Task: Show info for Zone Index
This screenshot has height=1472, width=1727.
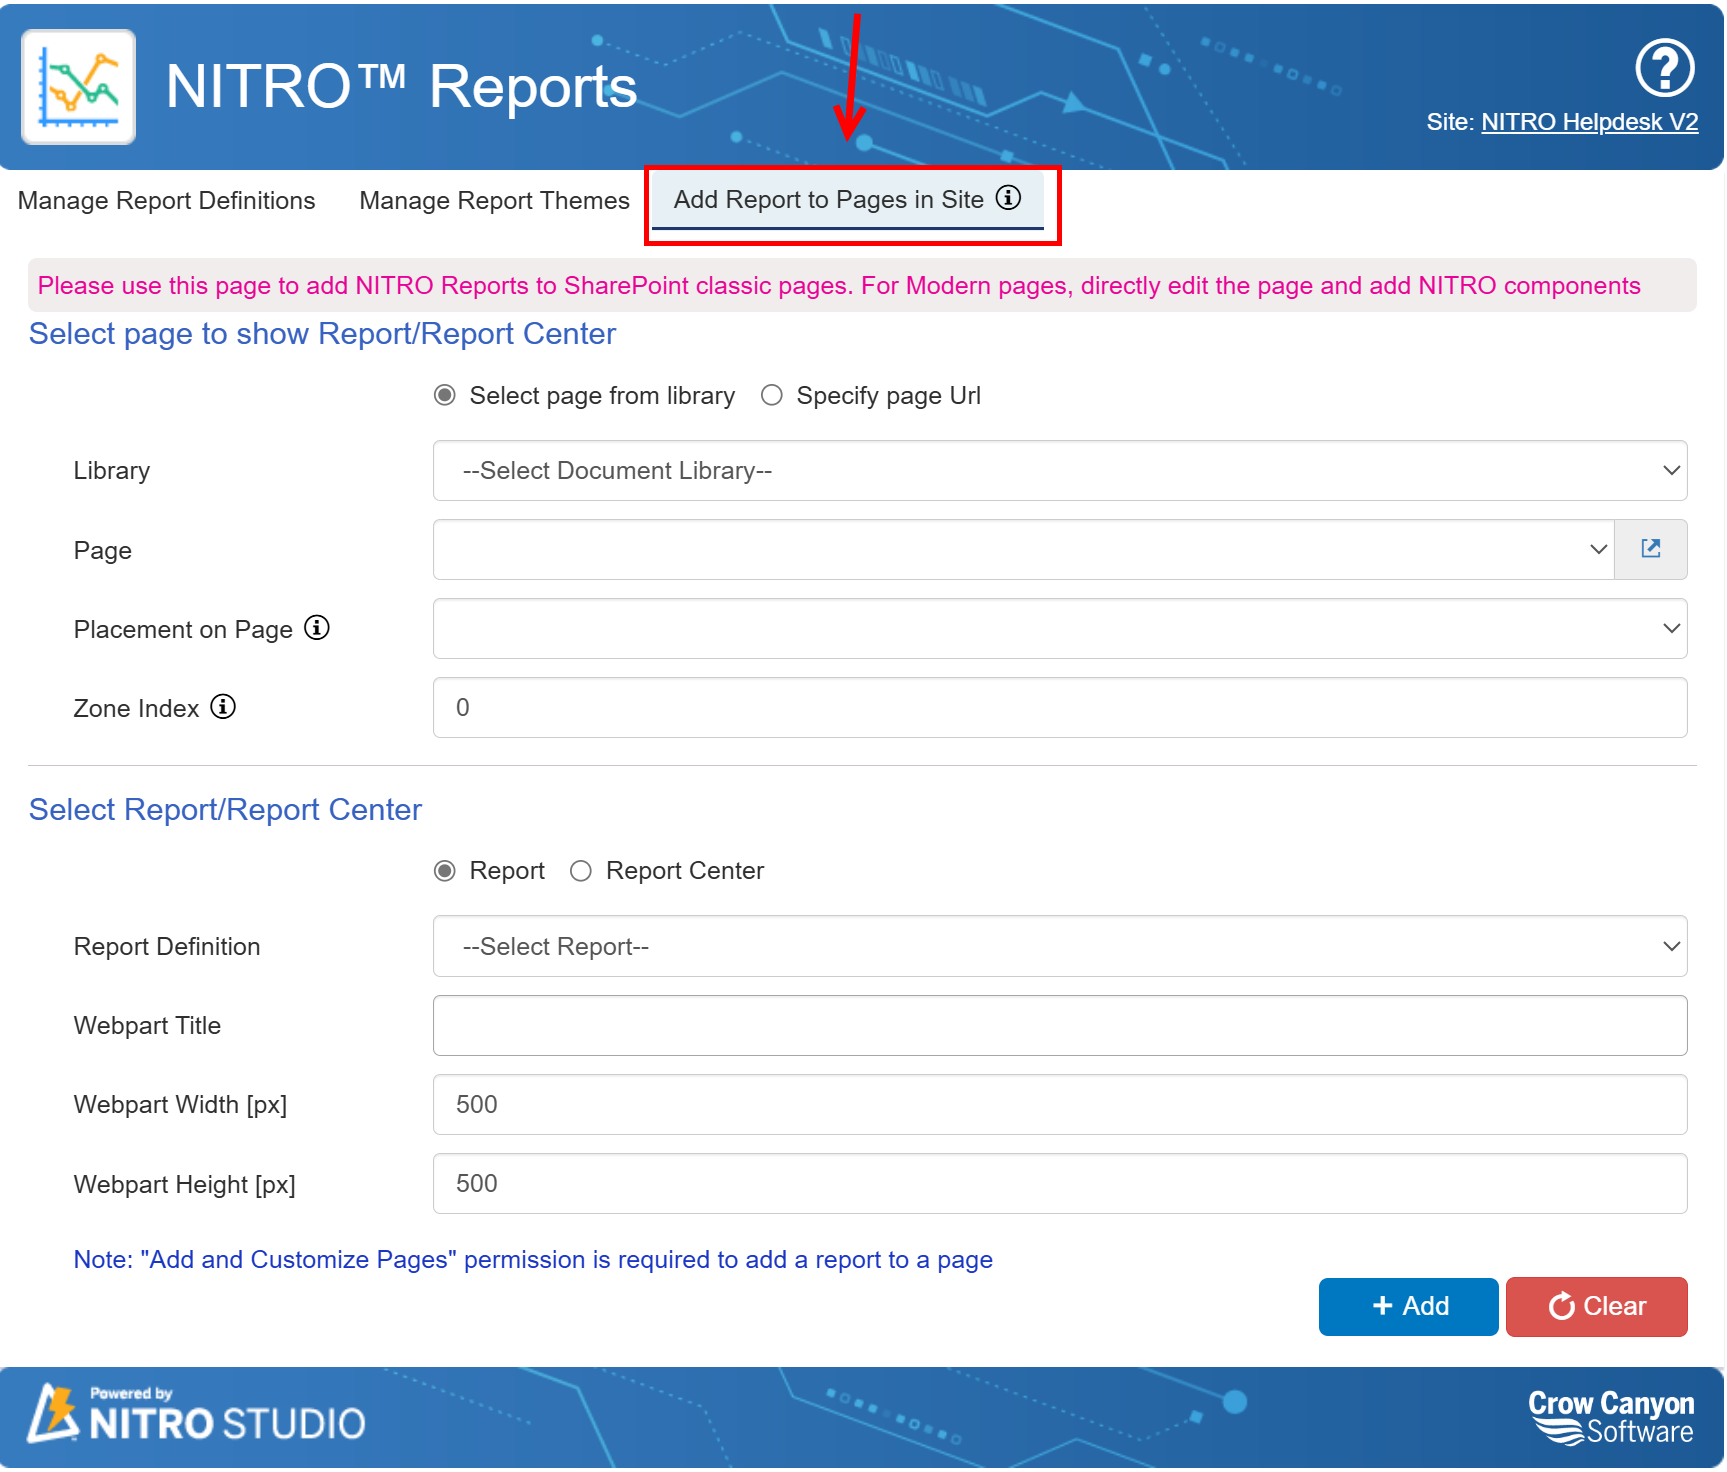Action: (x=223, y=707)
